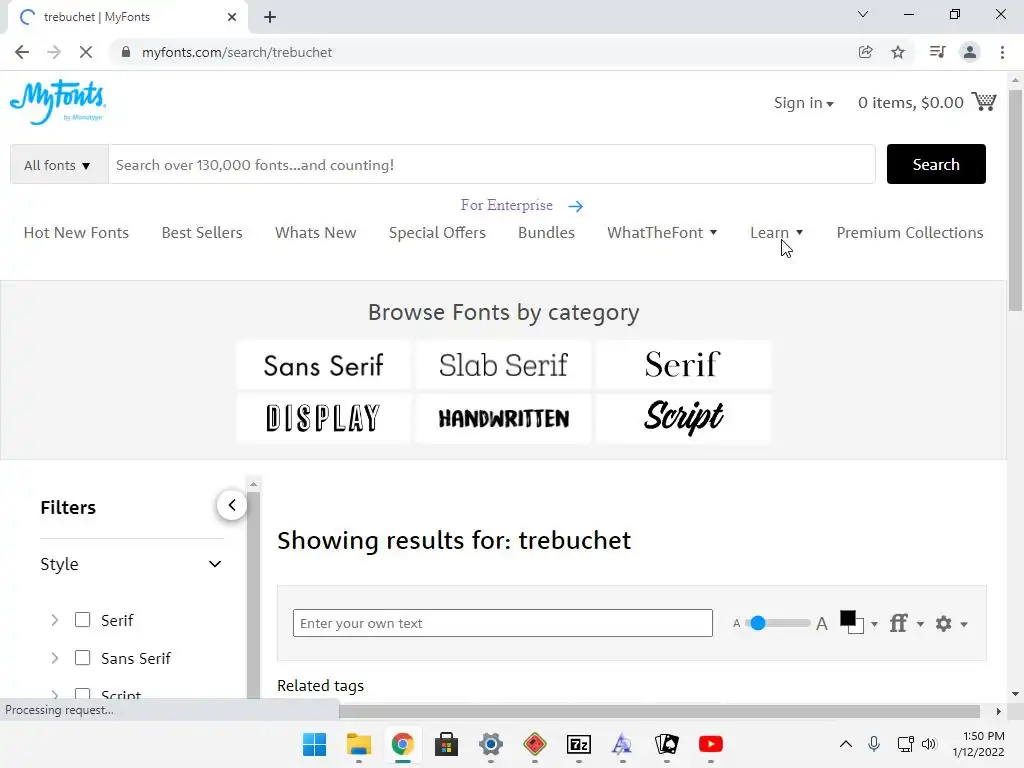Open the shopping cart icon
The height and width of the screenshot is (768, 1024).
point(984,102)
